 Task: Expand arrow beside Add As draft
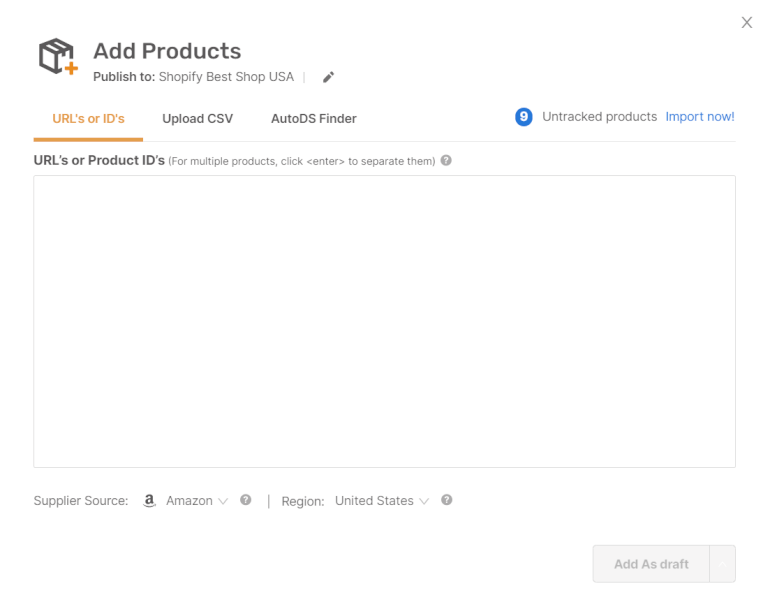(x=723, y=564)
